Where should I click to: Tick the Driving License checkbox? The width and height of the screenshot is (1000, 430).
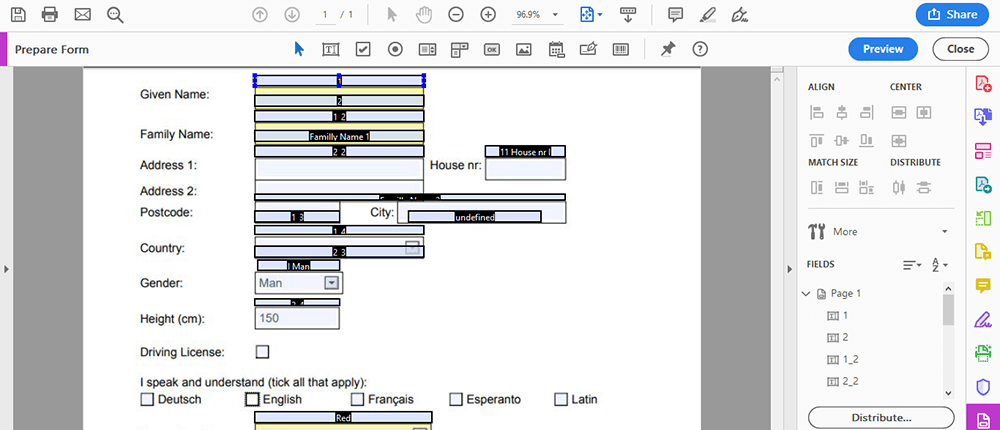[x=263, y=352]
